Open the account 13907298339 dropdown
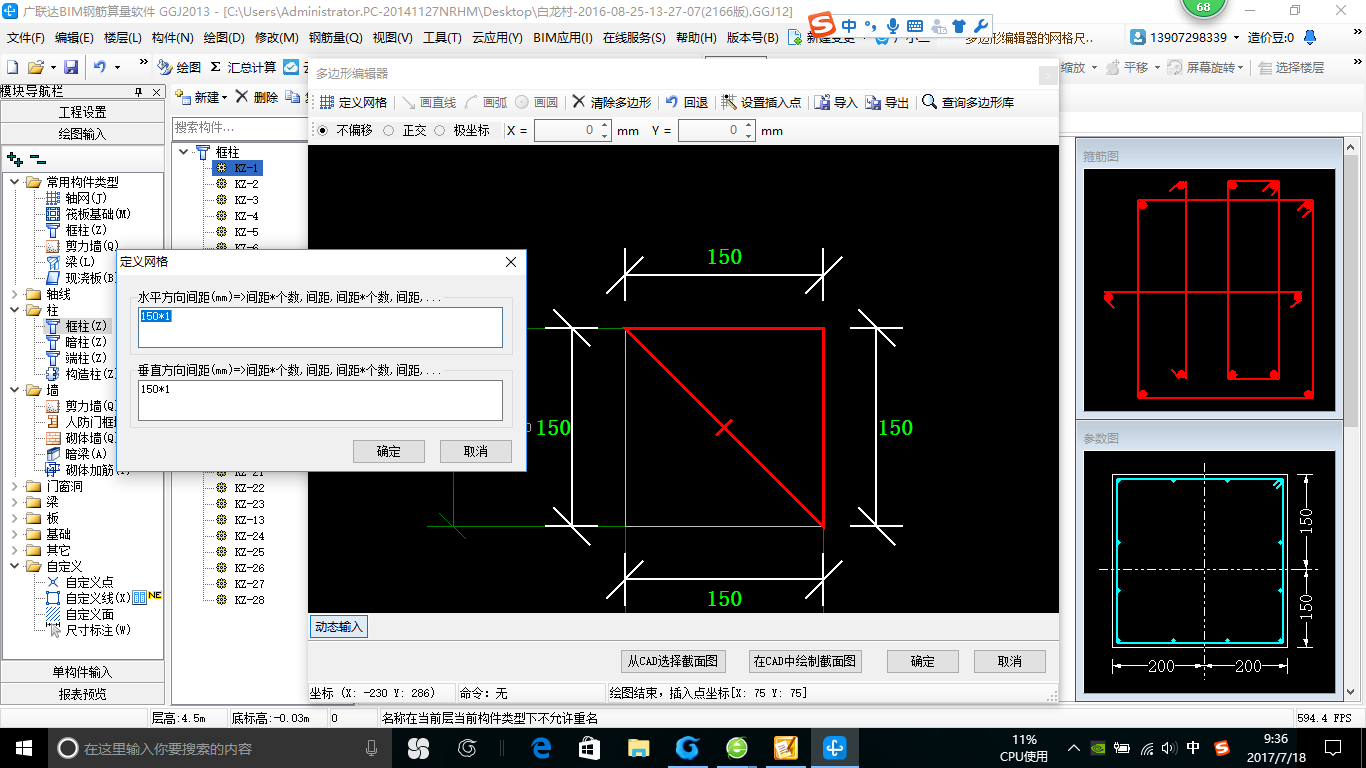 tap(1235, 37)
